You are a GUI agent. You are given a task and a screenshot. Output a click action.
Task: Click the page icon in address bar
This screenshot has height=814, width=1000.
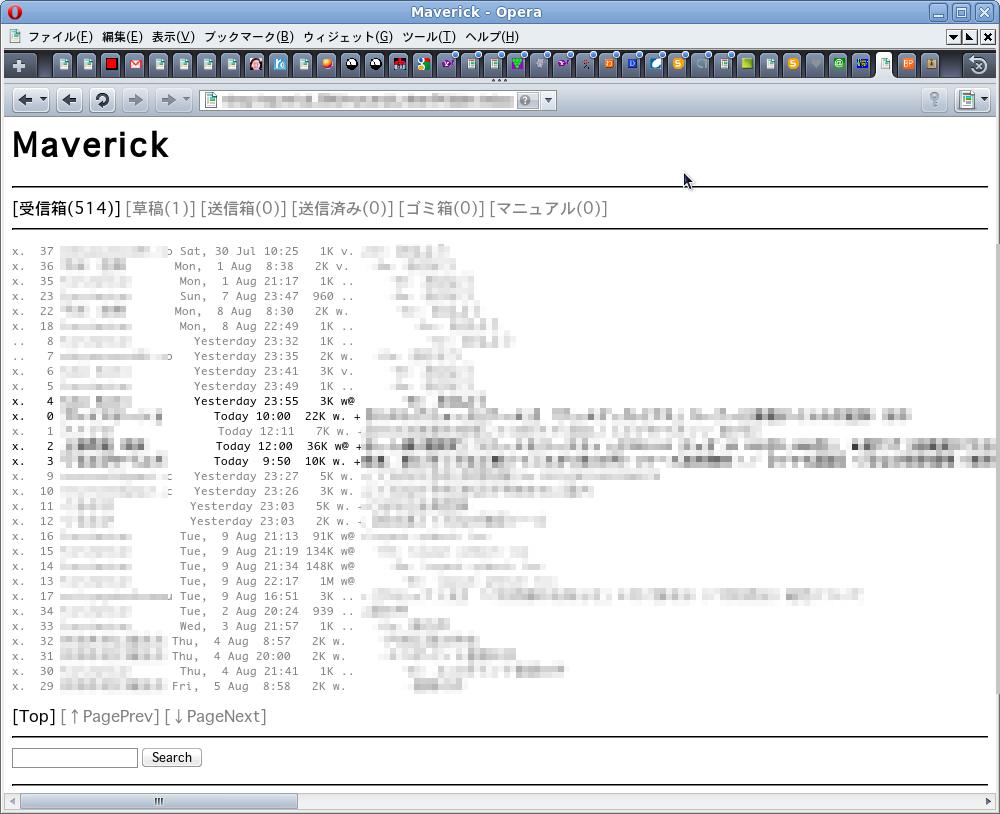[x=210, y=100]
